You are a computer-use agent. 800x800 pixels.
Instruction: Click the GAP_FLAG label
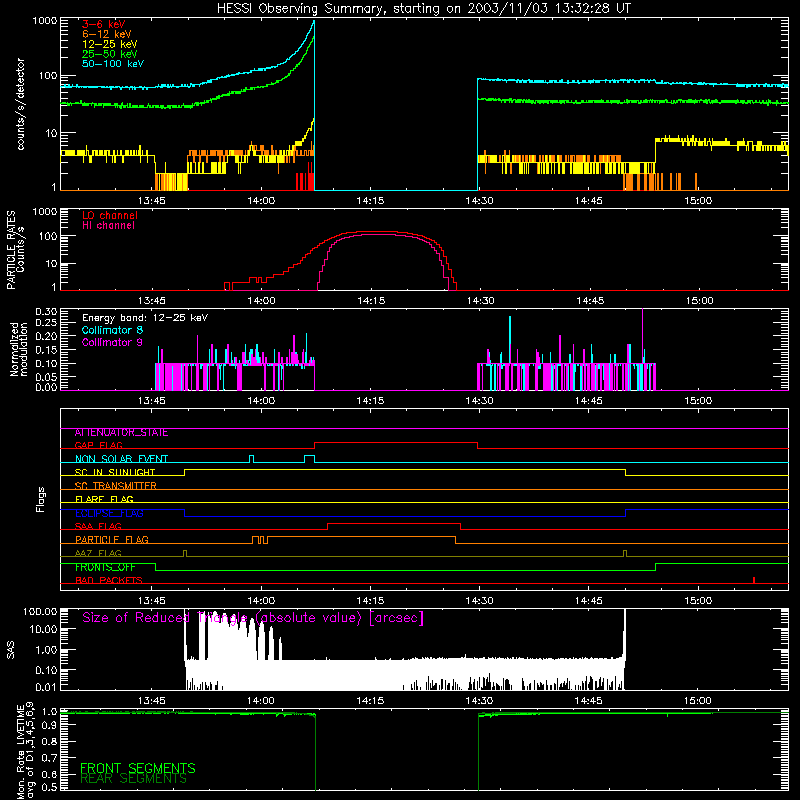[x=98, y=445]
